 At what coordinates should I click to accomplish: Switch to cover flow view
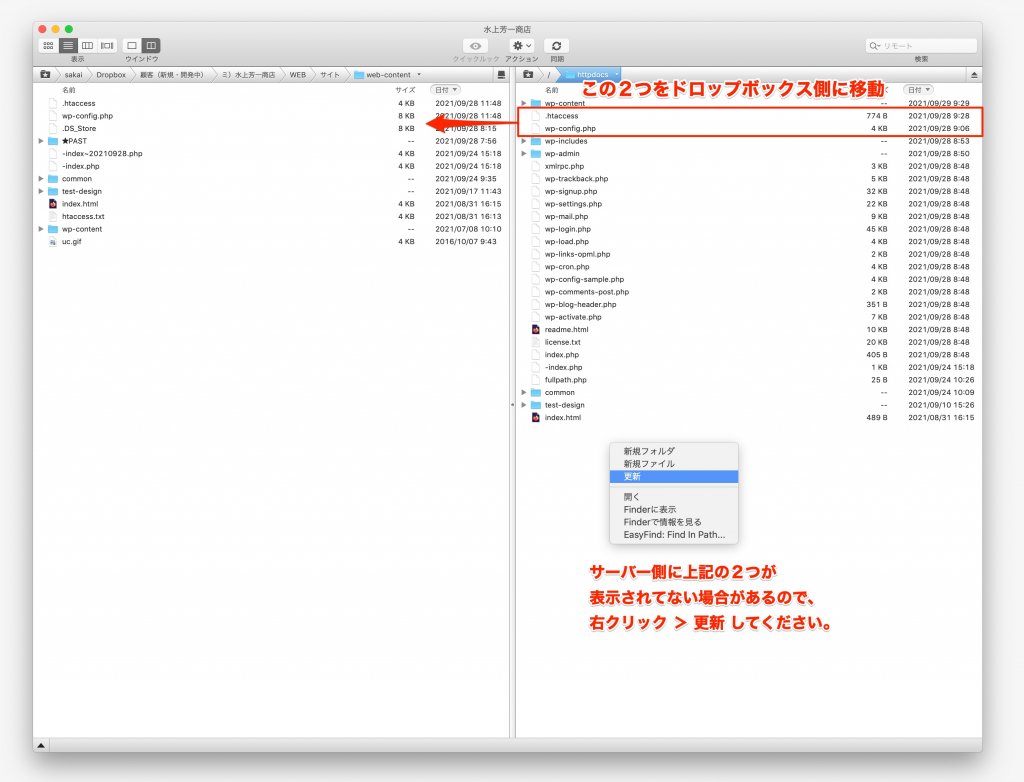pos(107,46)
